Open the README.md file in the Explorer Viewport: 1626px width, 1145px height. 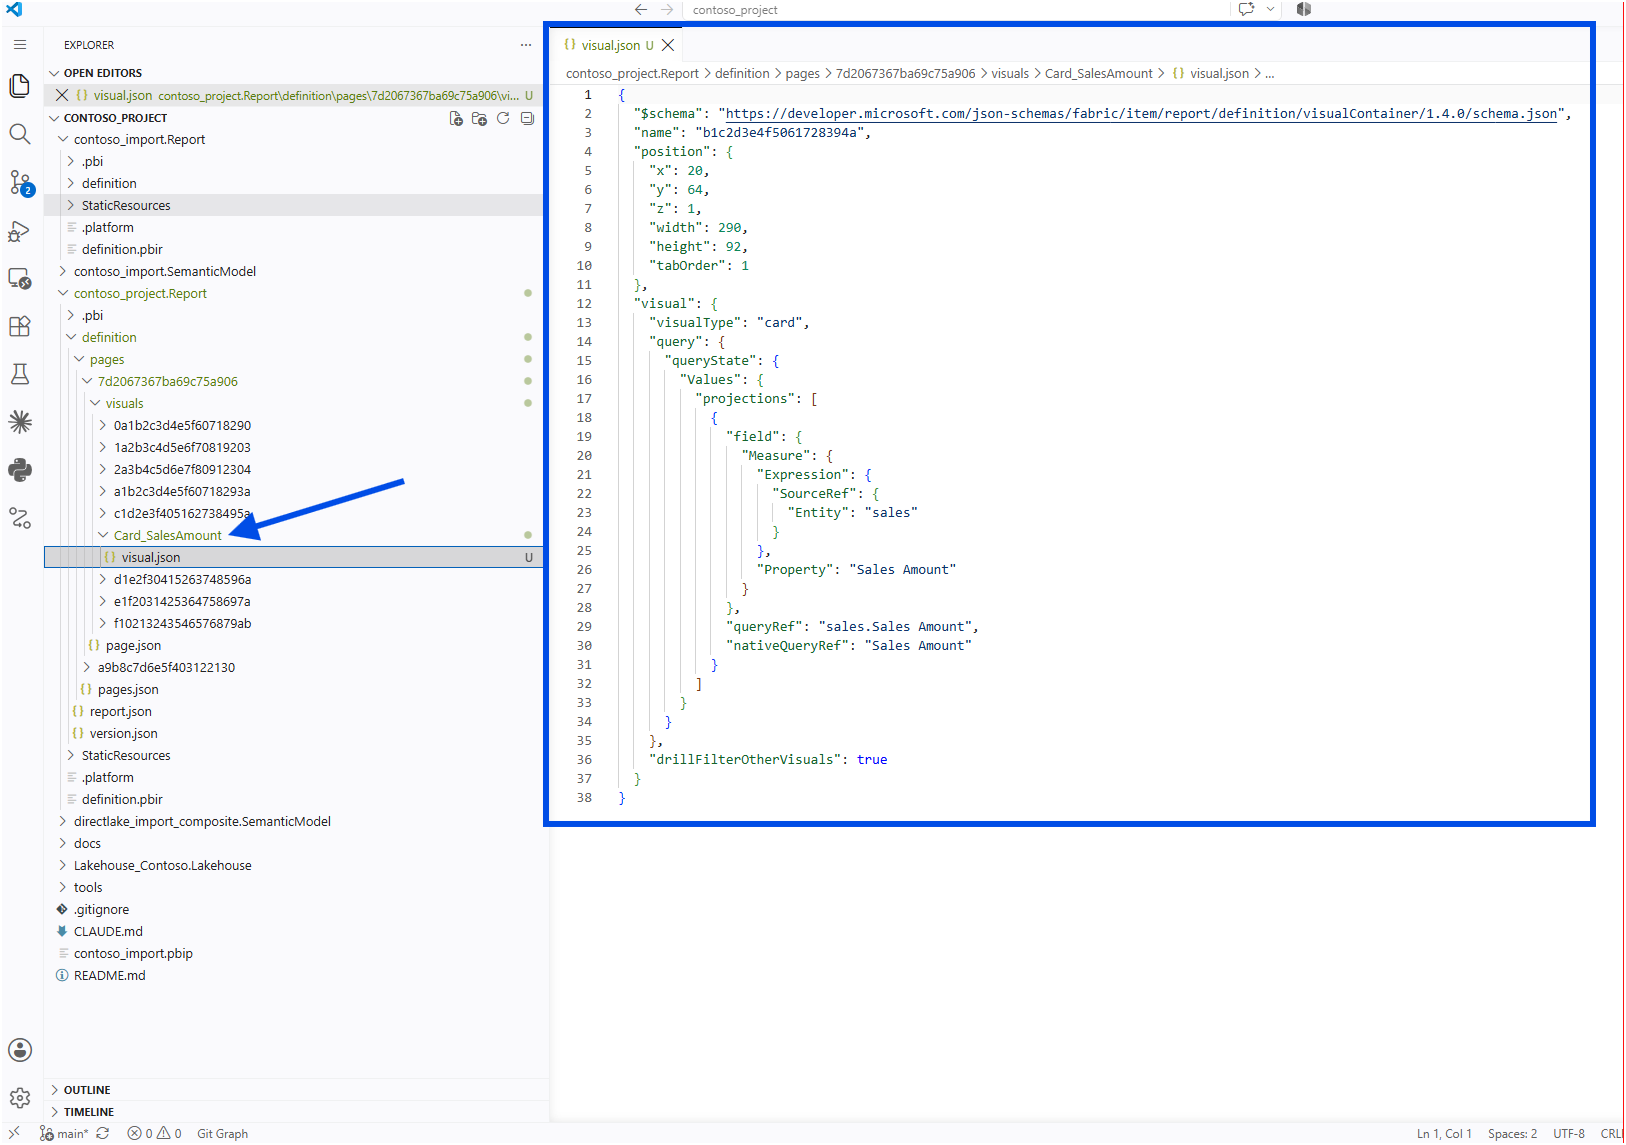pos(109,975)
